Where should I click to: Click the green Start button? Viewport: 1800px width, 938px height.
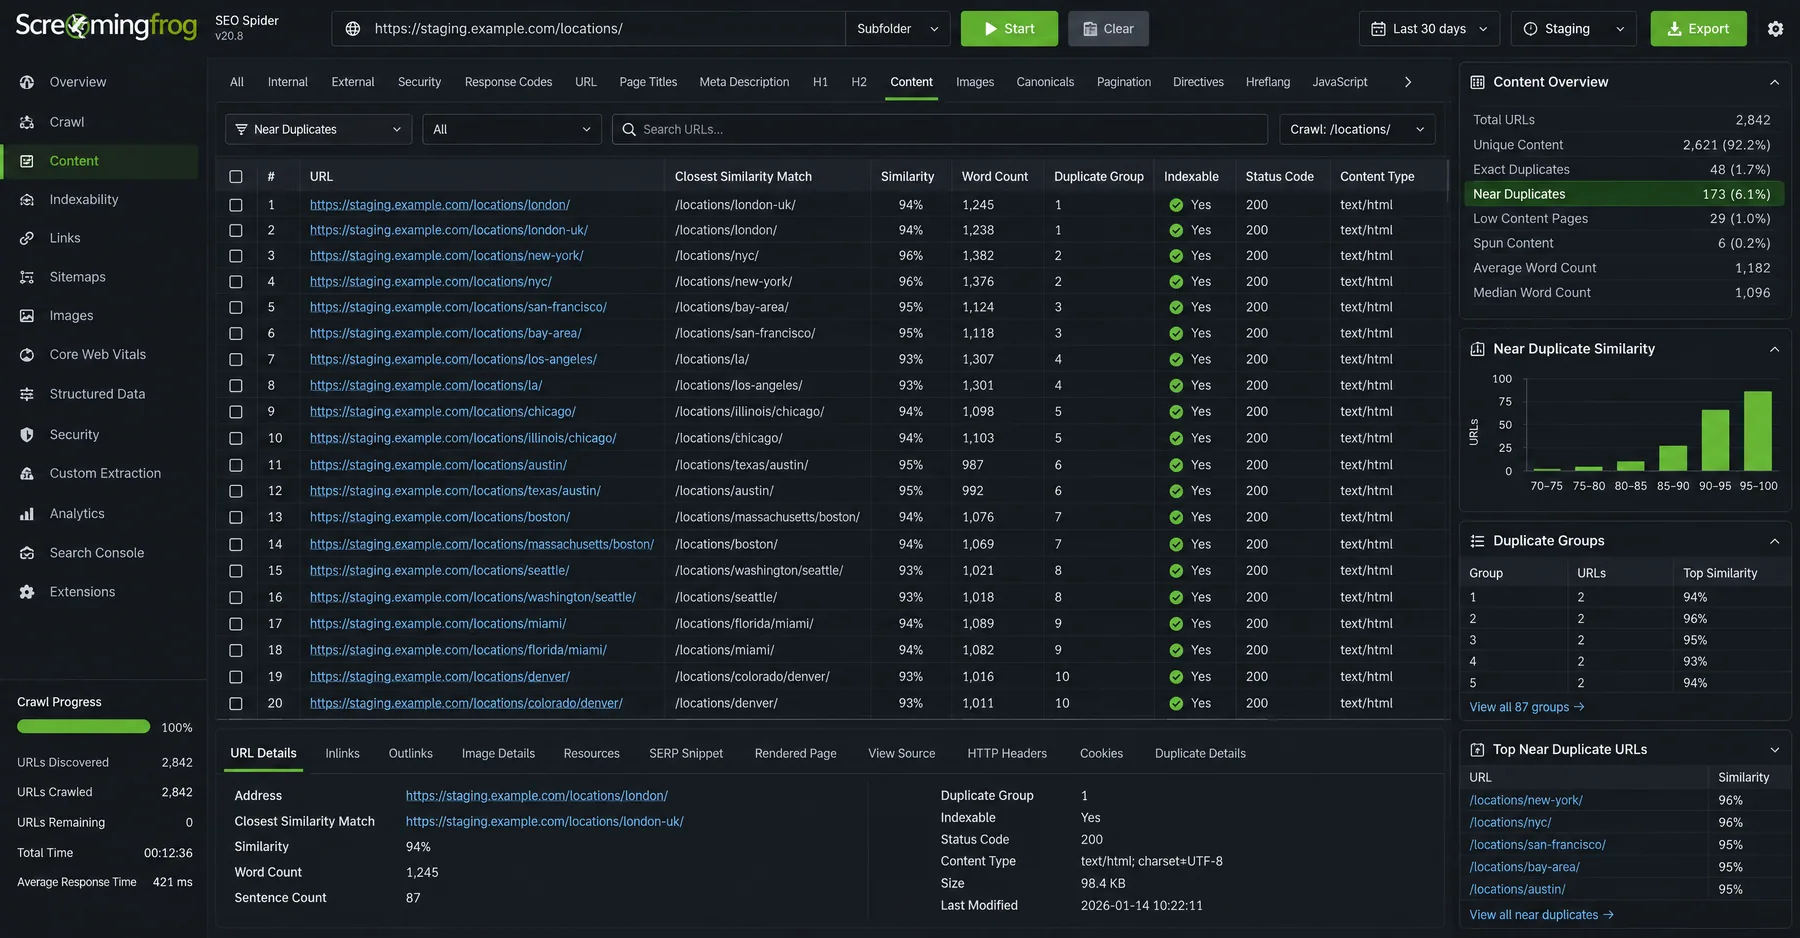(x=1009, y=29)
